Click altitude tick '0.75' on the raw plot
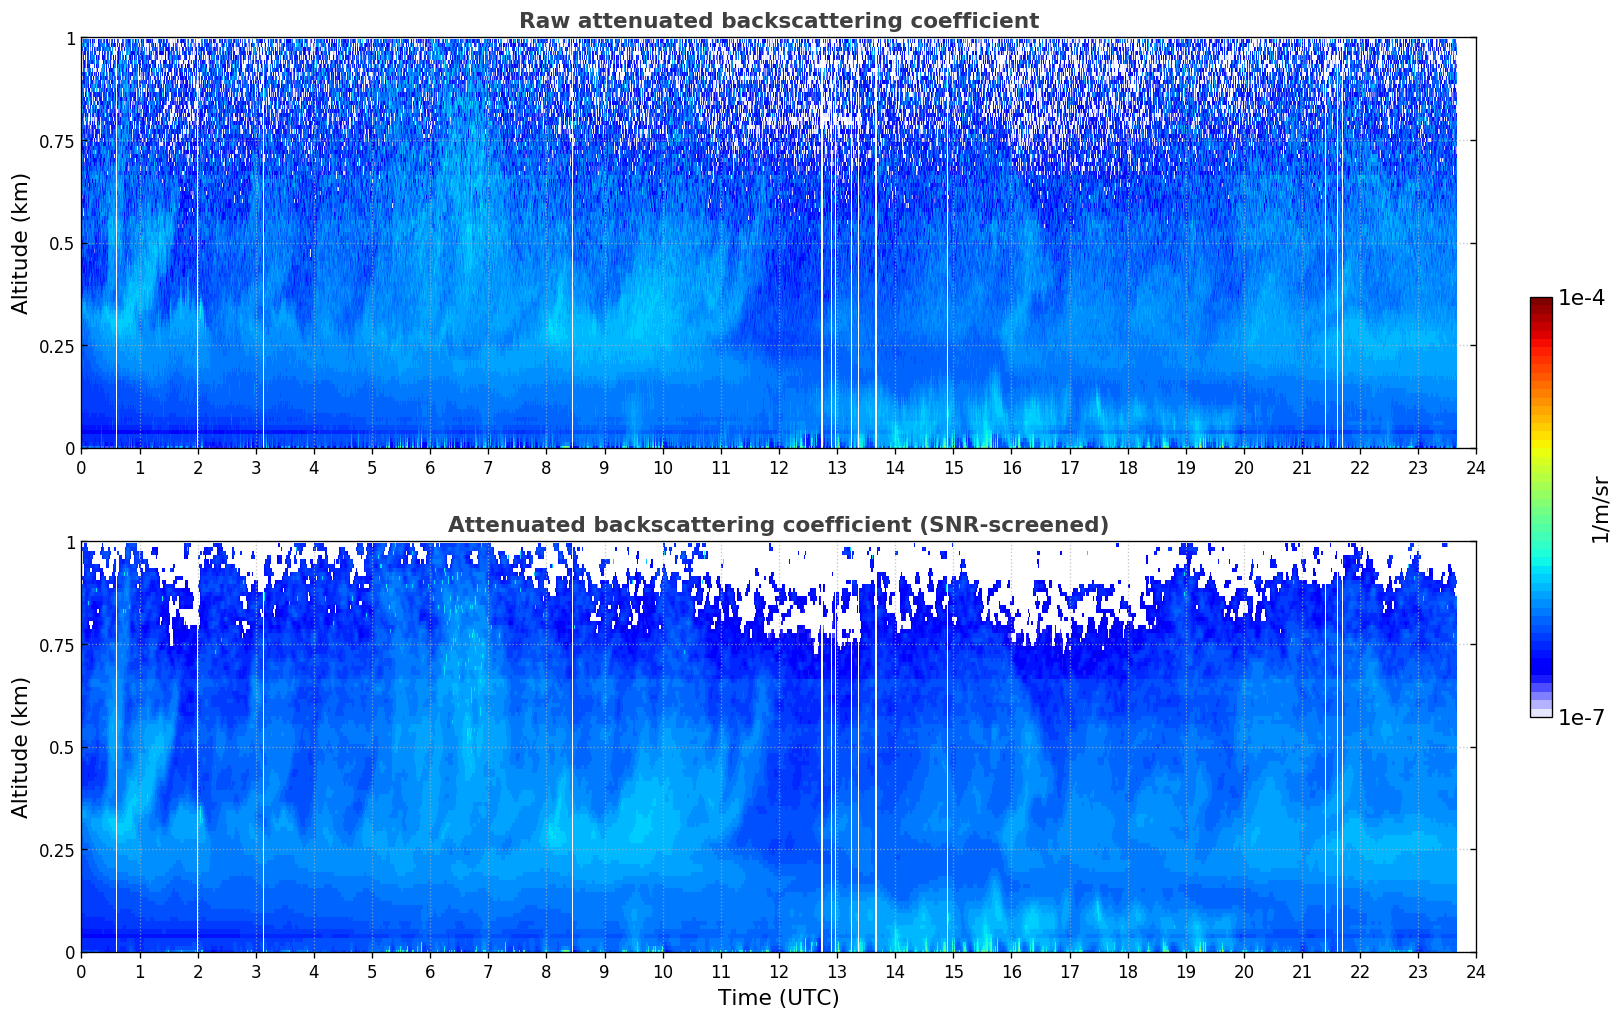Viewport: 1621px width, 1020px height. [x=57, y=141]
